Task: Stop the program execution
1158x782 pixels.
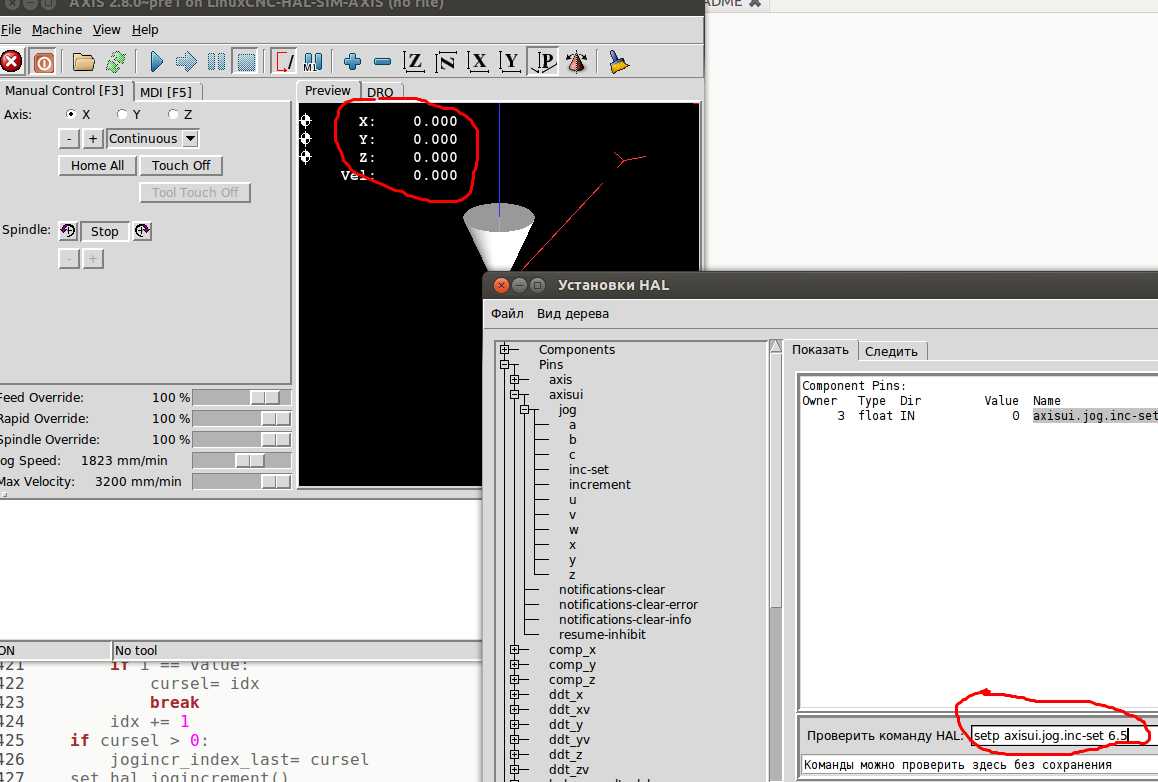Action: pyautogui.click(x=246, y=61)
